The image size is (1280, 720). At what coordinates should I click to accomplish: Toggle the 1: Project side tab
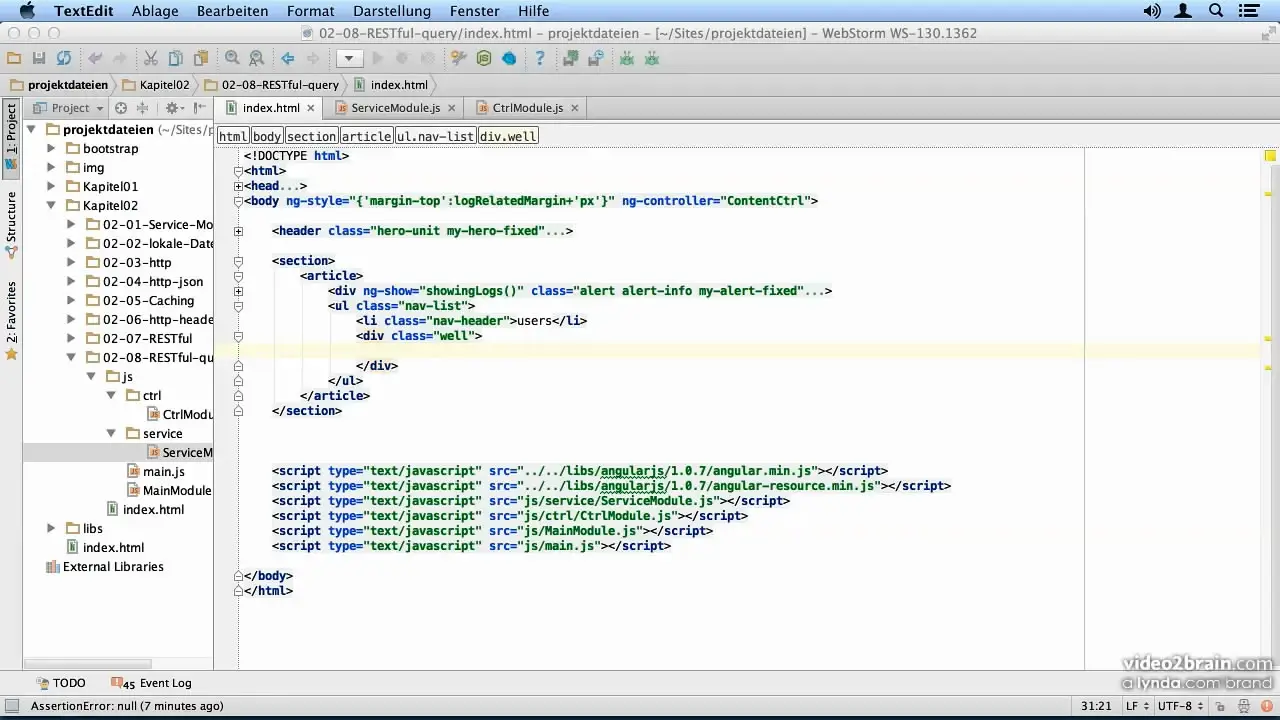(x=11, y=138)
